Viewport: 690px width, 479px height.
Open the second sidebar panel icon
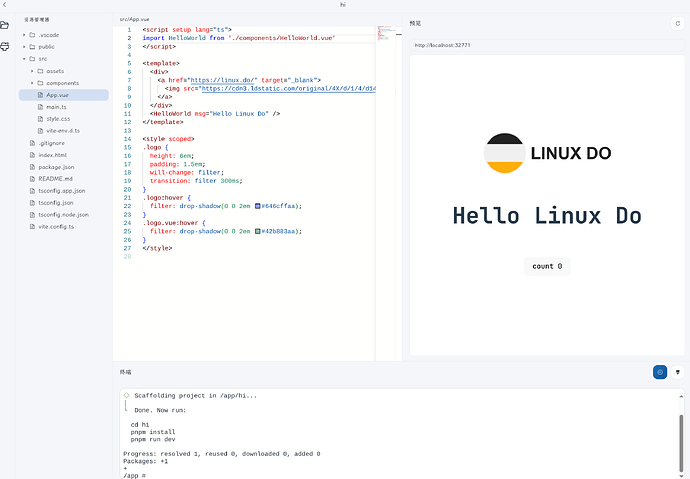pos(5,46)
